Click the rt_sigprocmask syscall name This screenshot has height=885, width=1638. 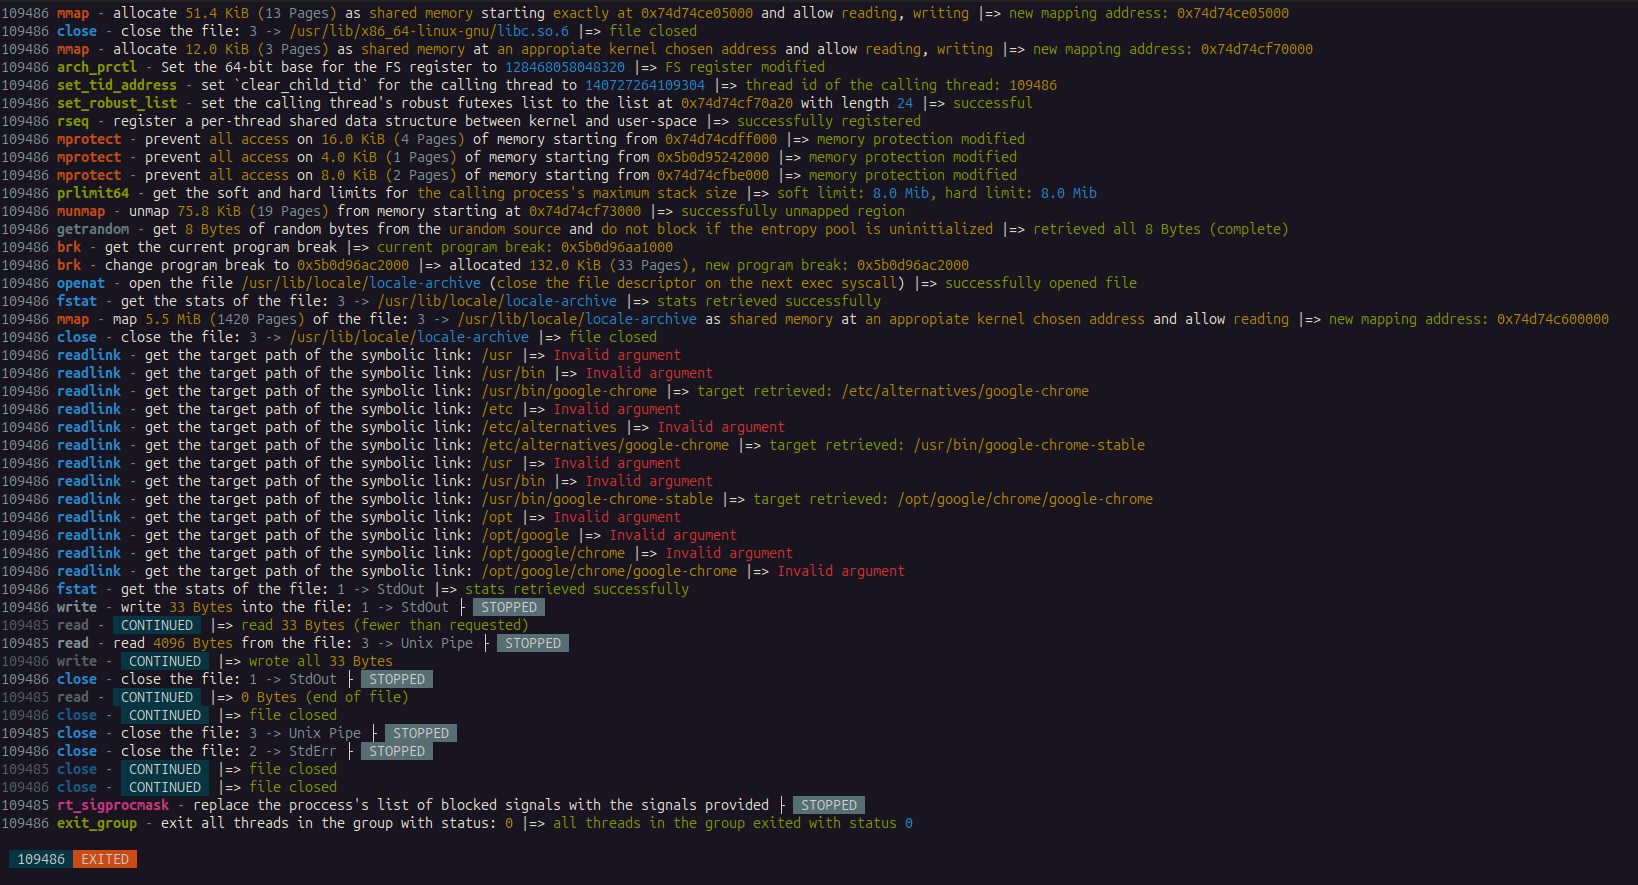pyautogui.click(x=113, y=805)
